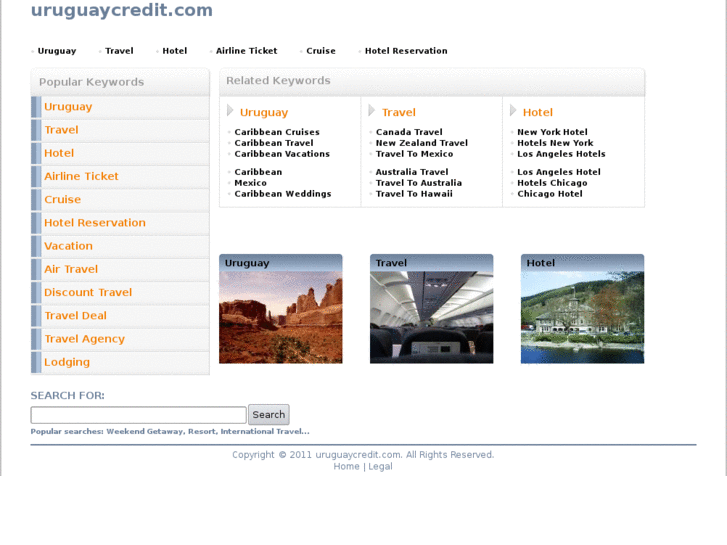Viewport: 727px width, 545px height.
Task: Open the Air Travel popular keyword
Action: click(x=71, y=269)
